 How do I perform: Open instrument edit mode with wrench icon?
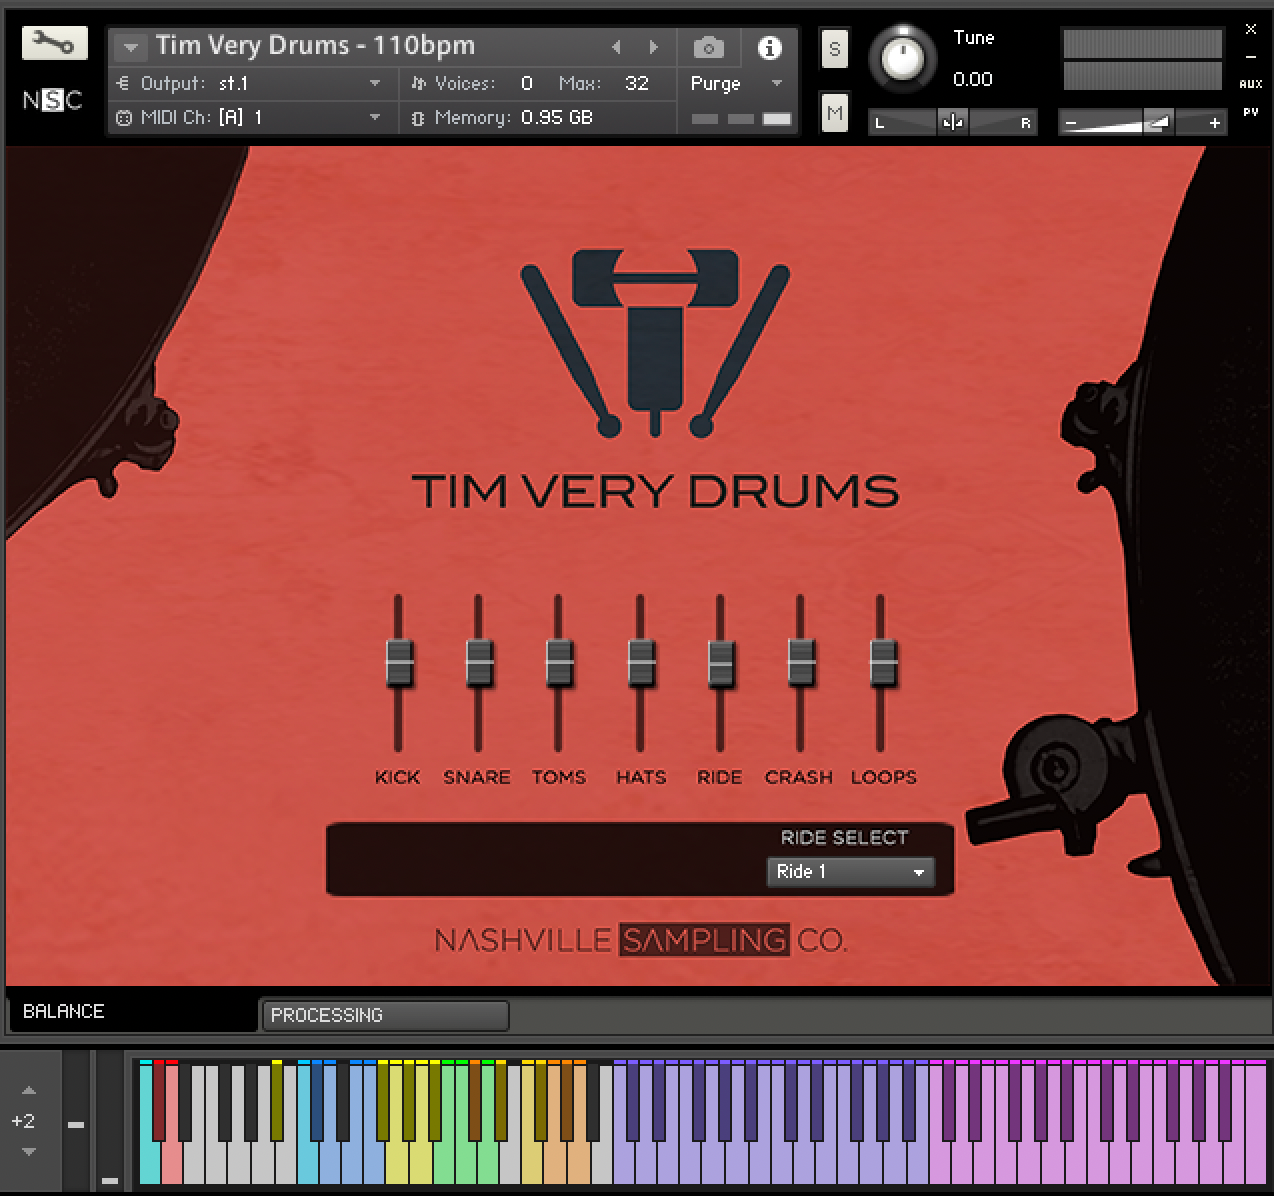tap(54, 43)
